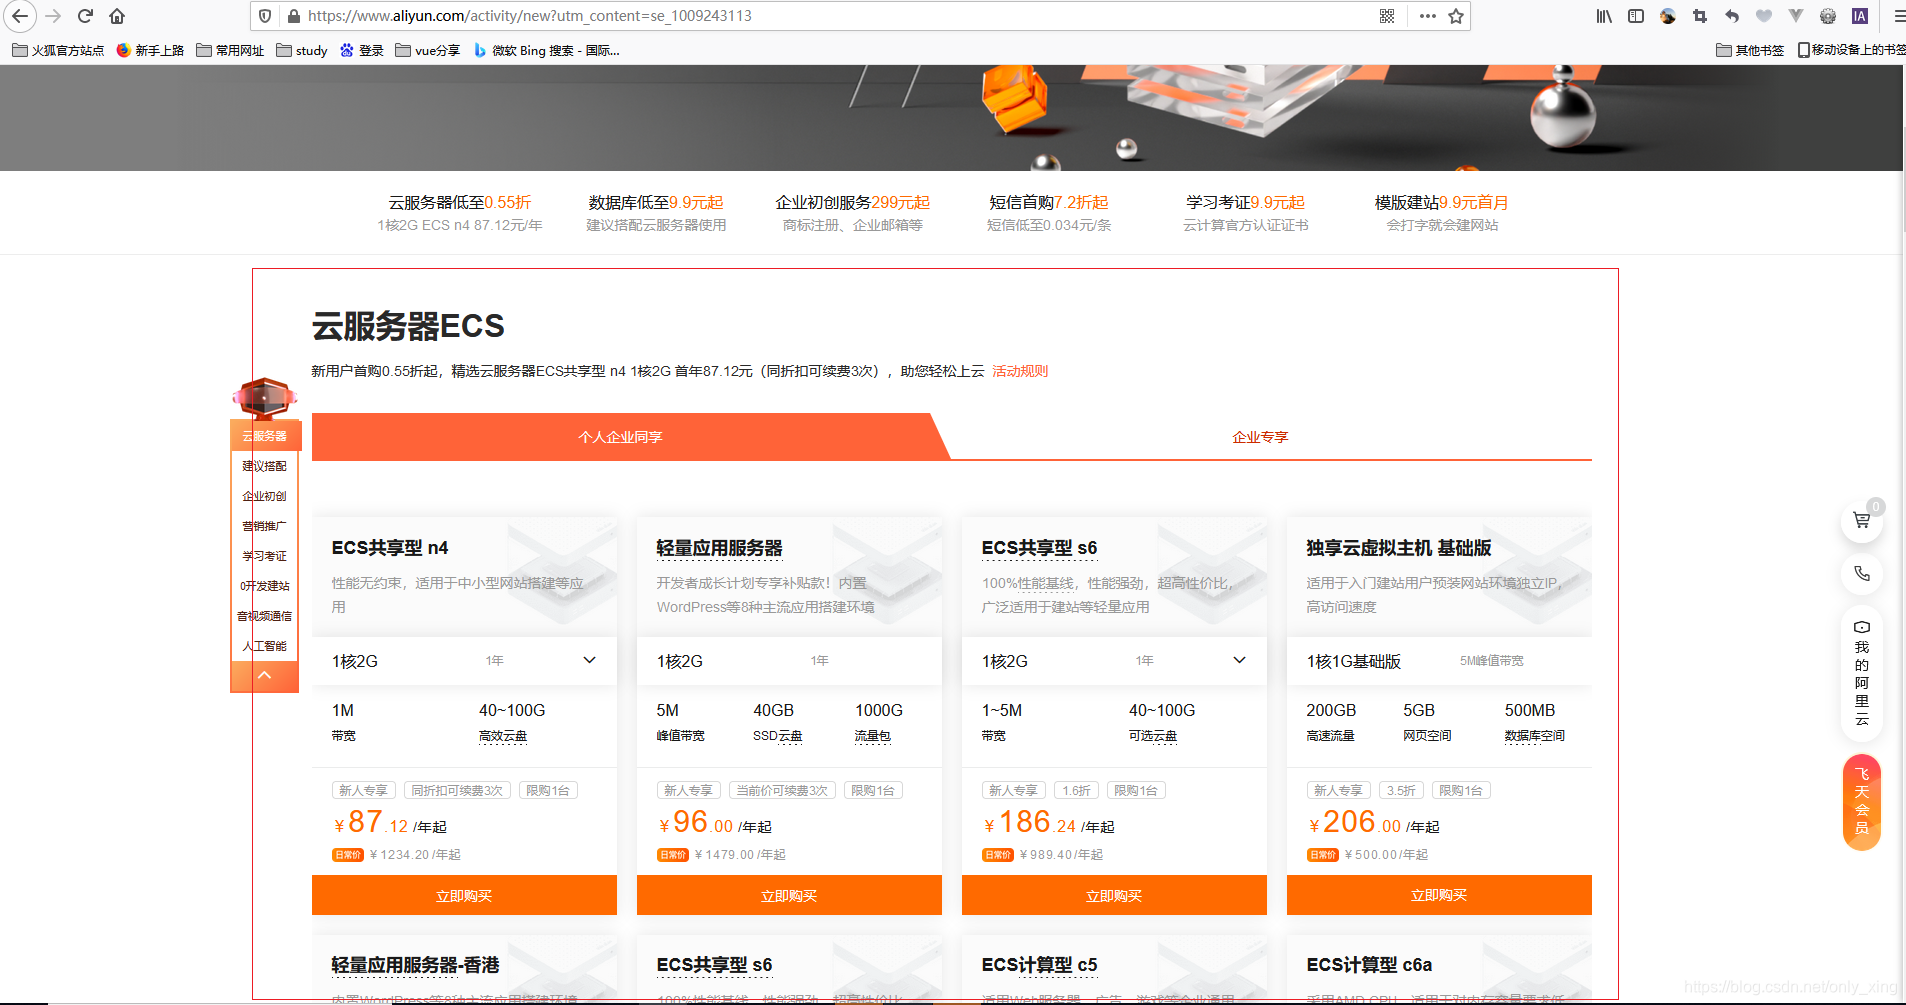The width and height of the screenshot is (1906, 1005).
Task: Bookmark this page with star icon
Action: (x=1456, y=16)
